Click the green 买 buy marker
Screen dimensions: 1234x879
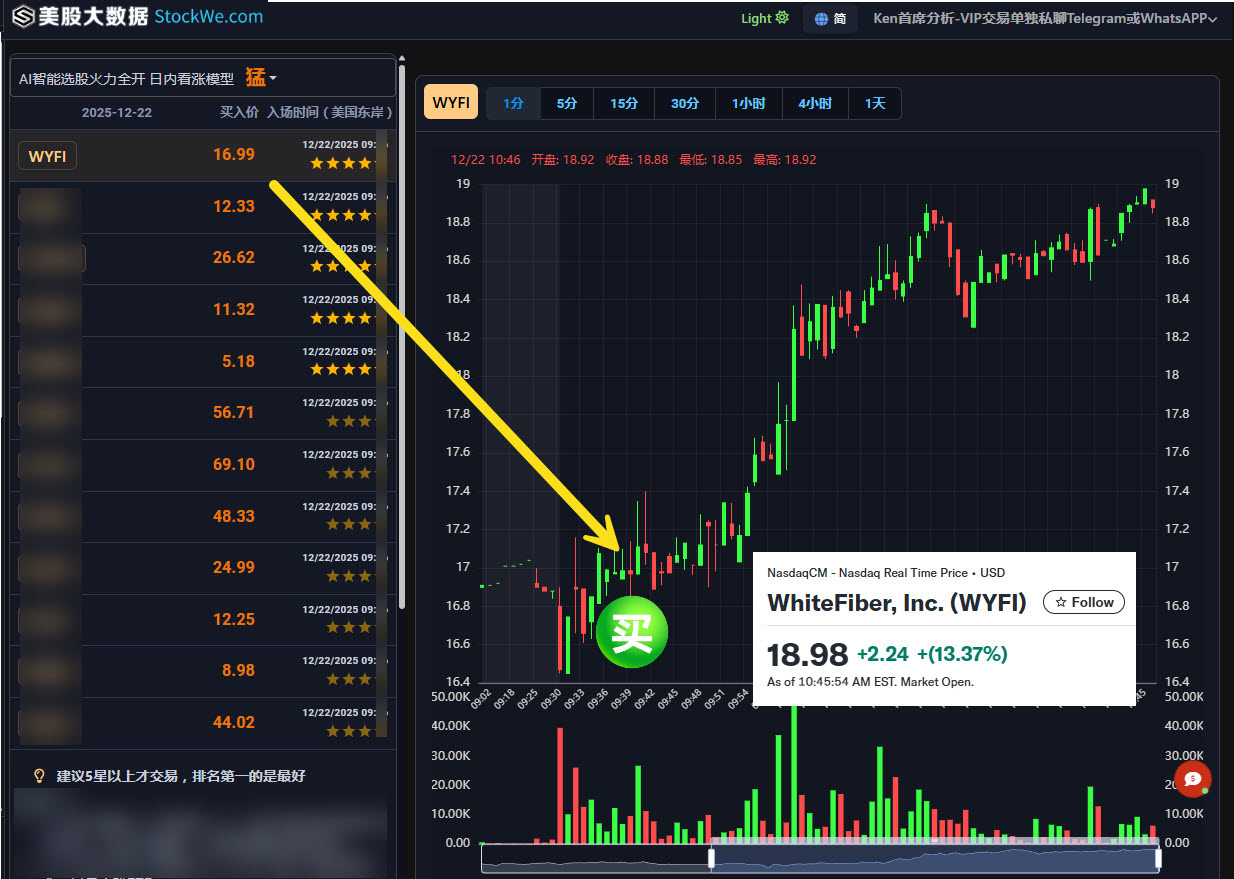tap(631, 633)
